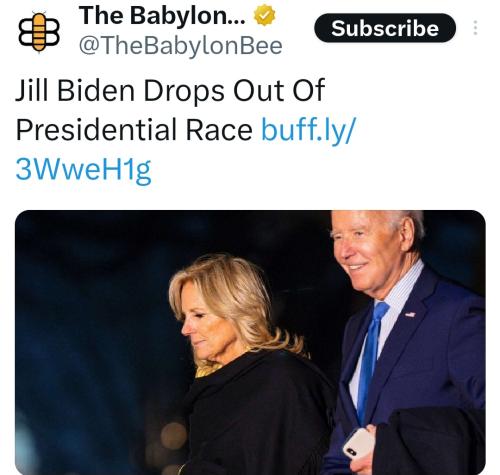Visit the @TheBabylonBee handle
Screen dimensions: 500x475
(181, 46)
